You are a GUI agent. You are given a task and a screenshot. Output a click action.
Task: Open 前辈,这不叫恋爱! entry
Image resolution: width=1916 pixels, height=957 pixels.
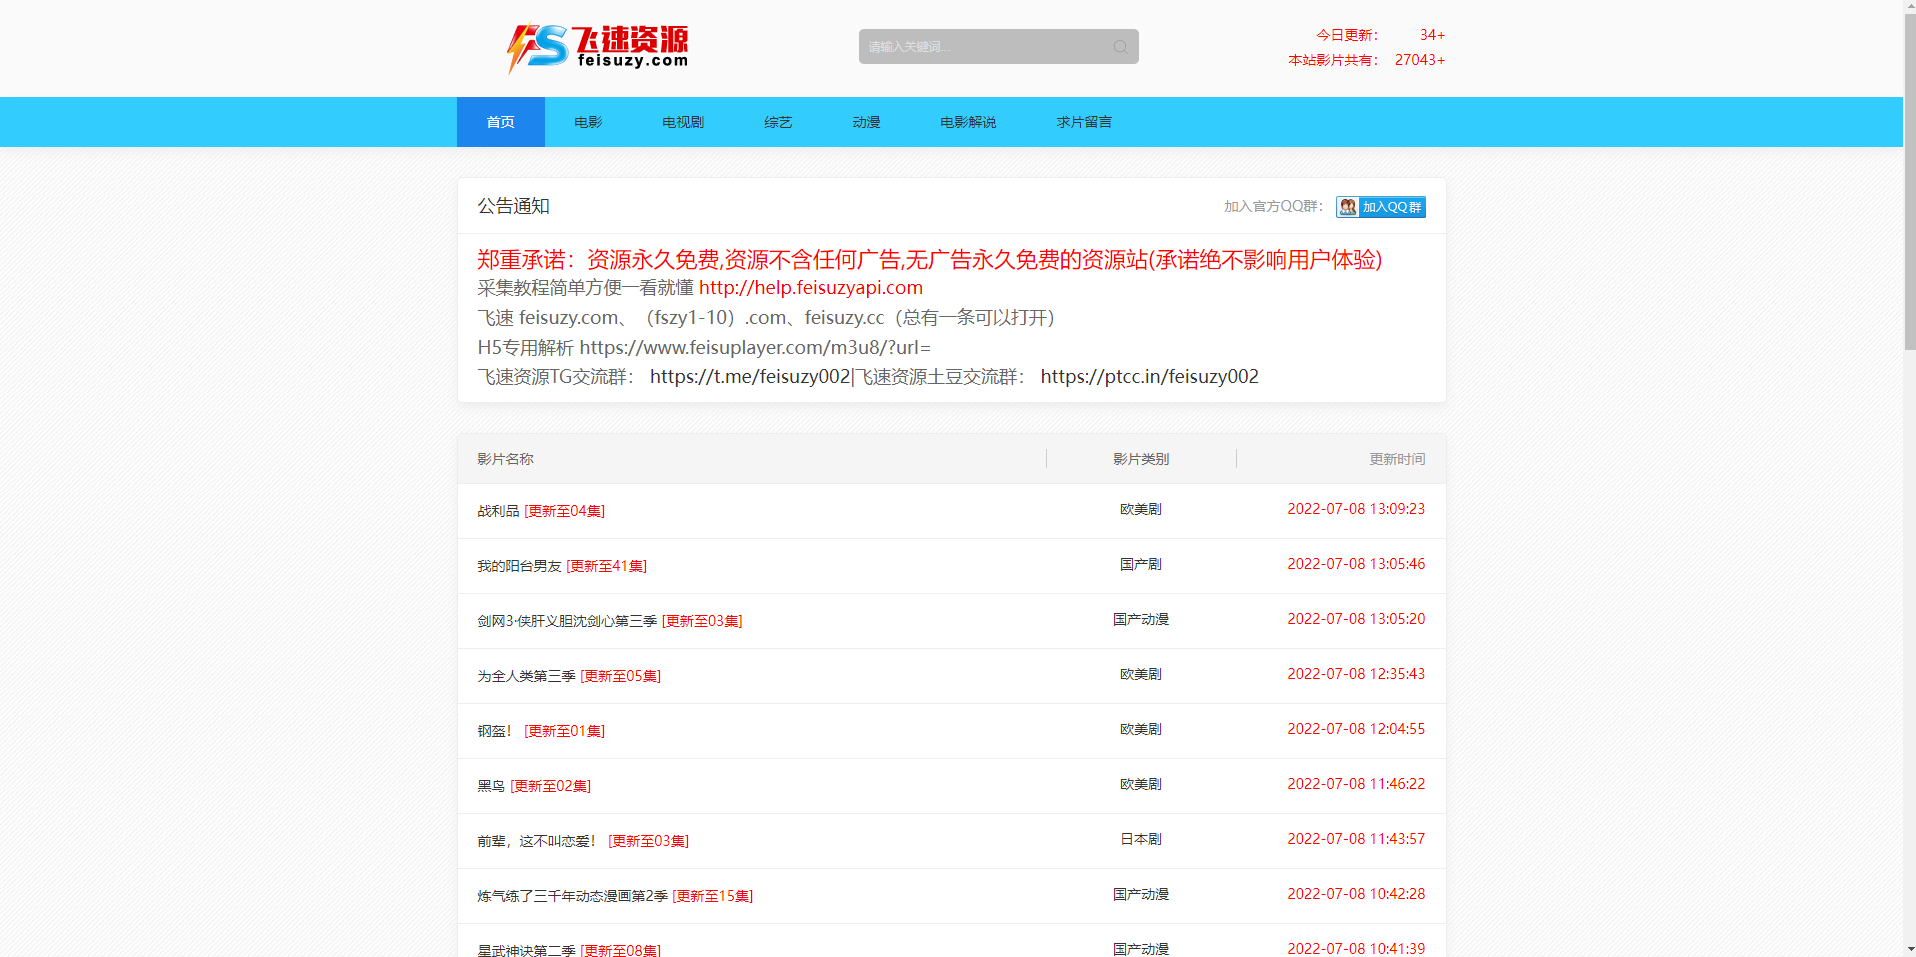click(x=583, y=841)
